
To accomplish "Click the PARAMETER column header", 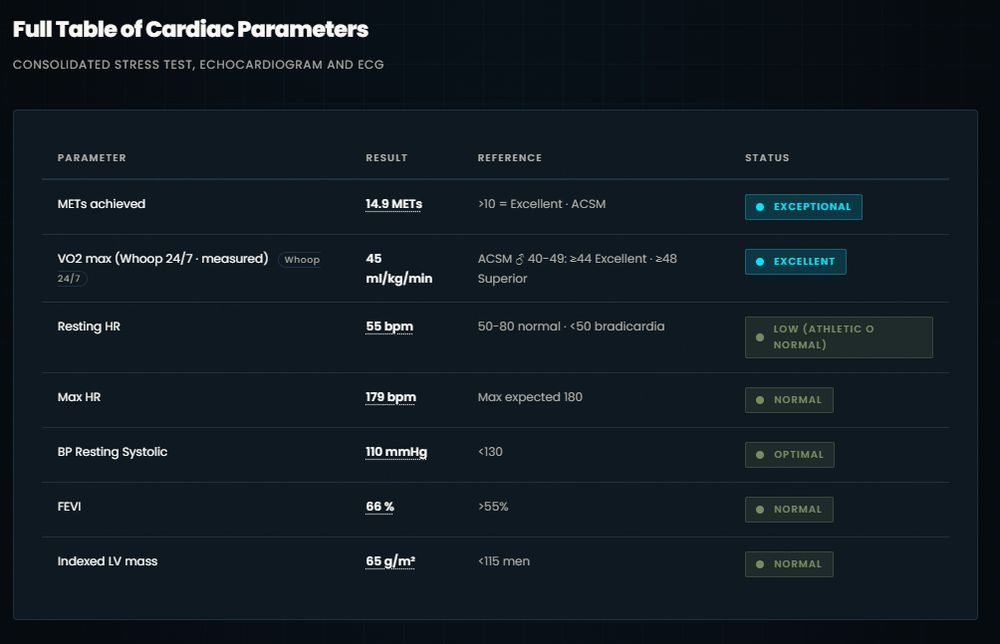I will coord(92,157).
